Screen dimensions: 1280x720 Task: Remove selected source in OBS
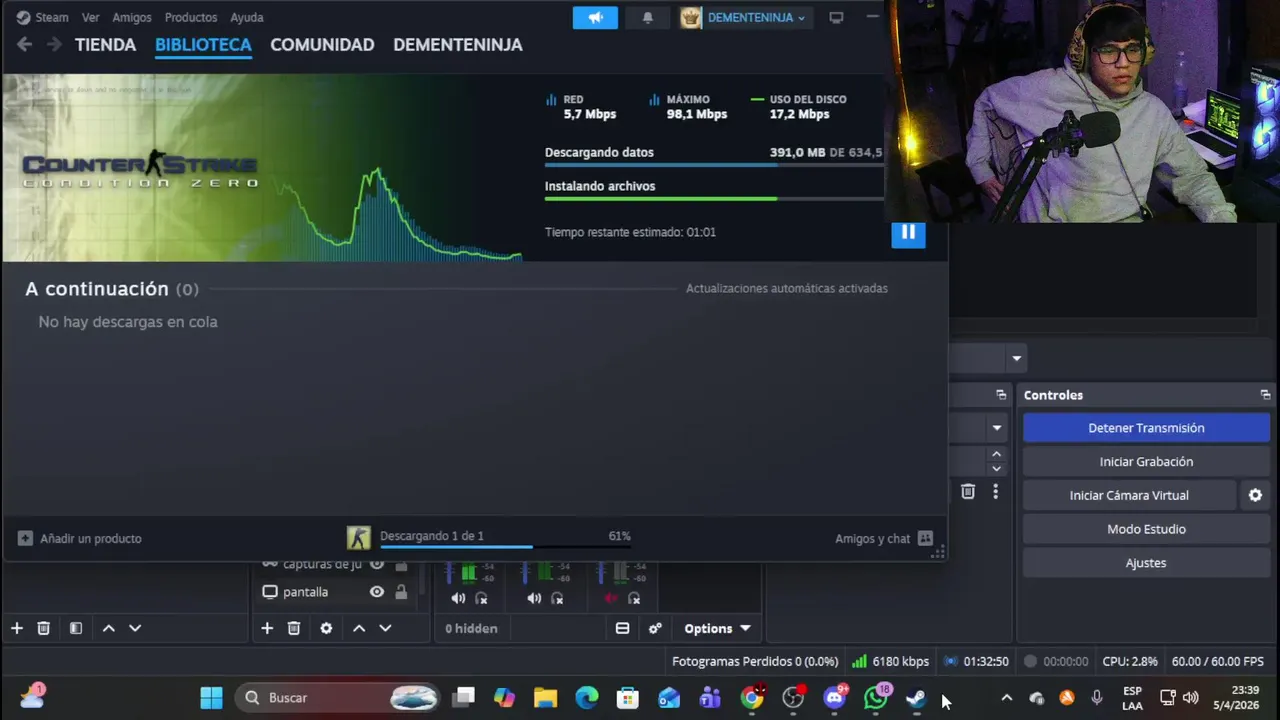[x=293, y=628]
